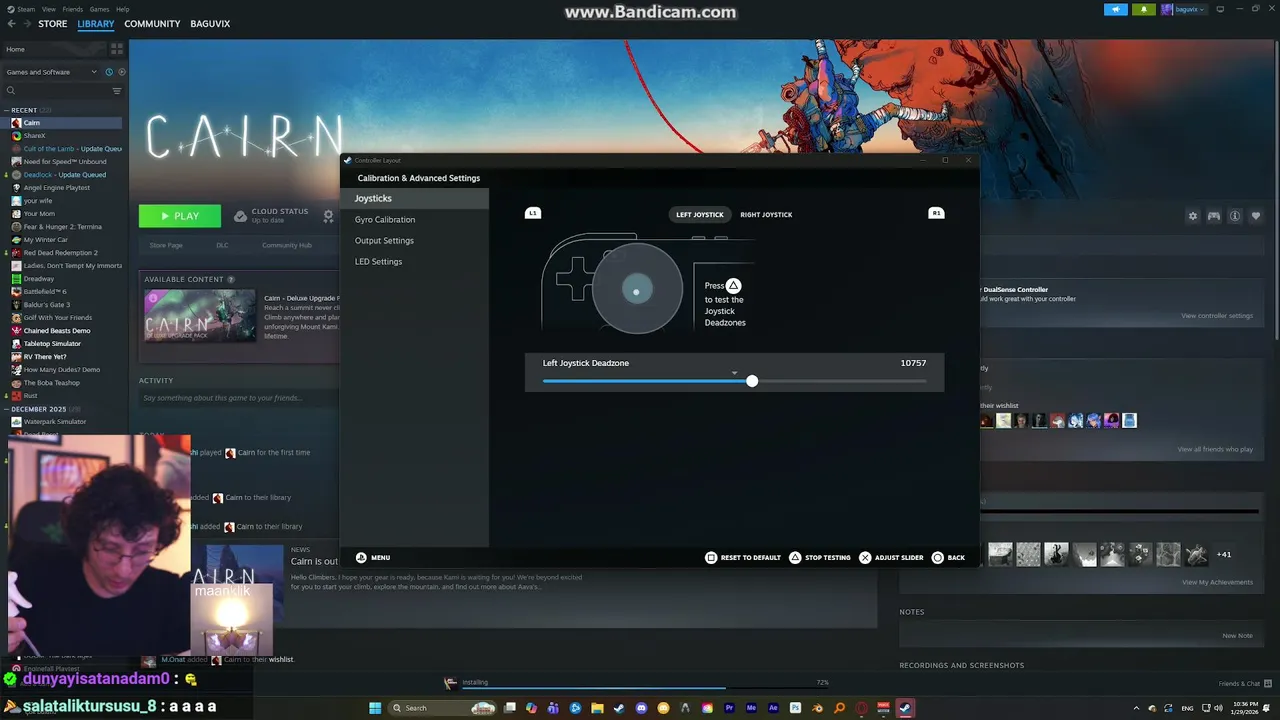The image size is (1280, 720).
Task: Collapse the DECEMBER 2025 category
Action: tap(7, 409)
